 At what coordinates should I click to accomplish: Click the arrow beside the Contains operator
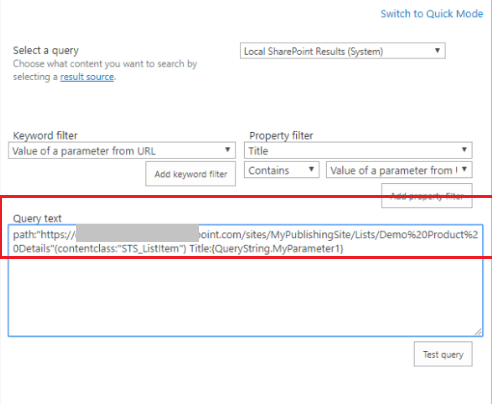[311, 169]
